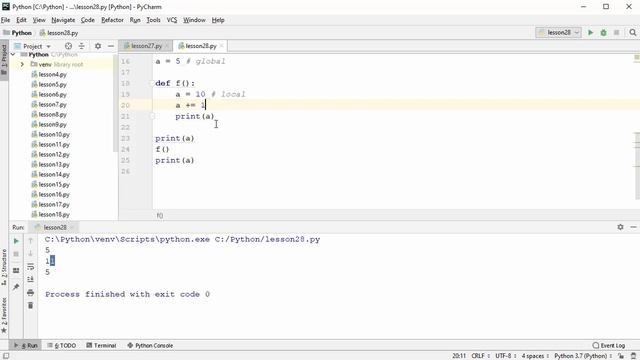This screenshot has height=360, width=640.
Task: Change UTF-8 encoding in status bar
Action: [506, 356]
